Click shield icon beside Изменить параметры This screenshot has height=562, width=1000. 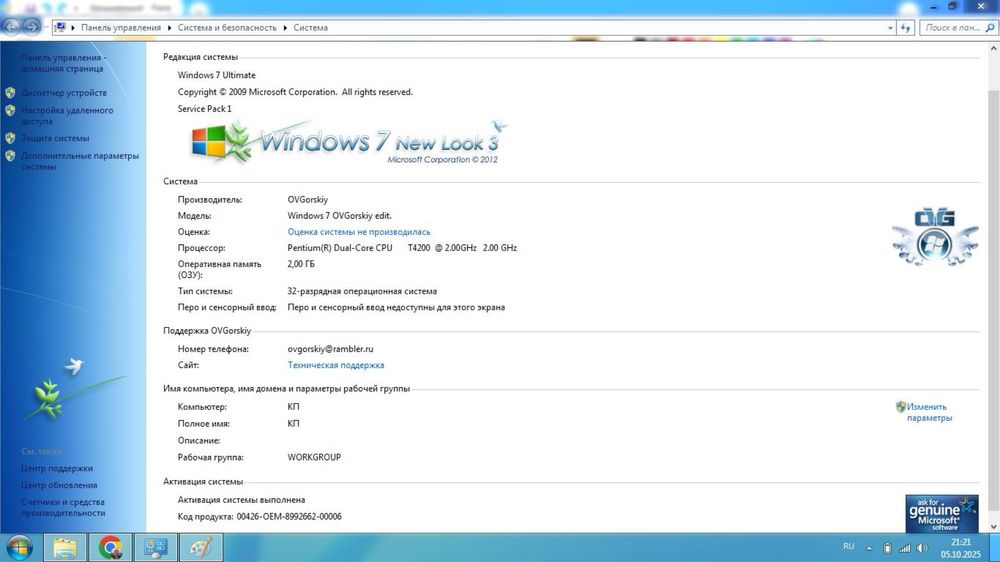901,406
